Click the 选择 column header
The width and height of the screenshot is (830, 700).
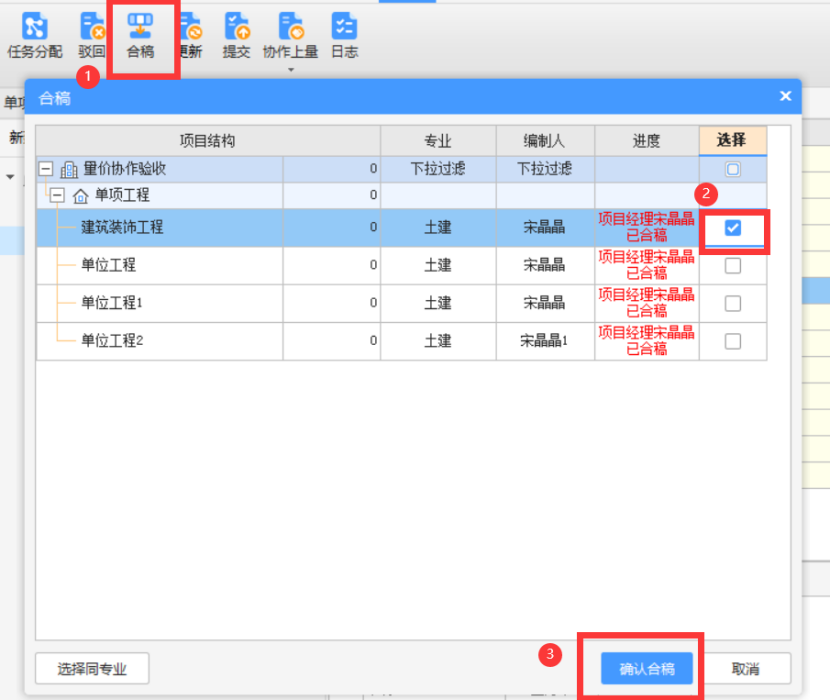[x=733, y=141]
